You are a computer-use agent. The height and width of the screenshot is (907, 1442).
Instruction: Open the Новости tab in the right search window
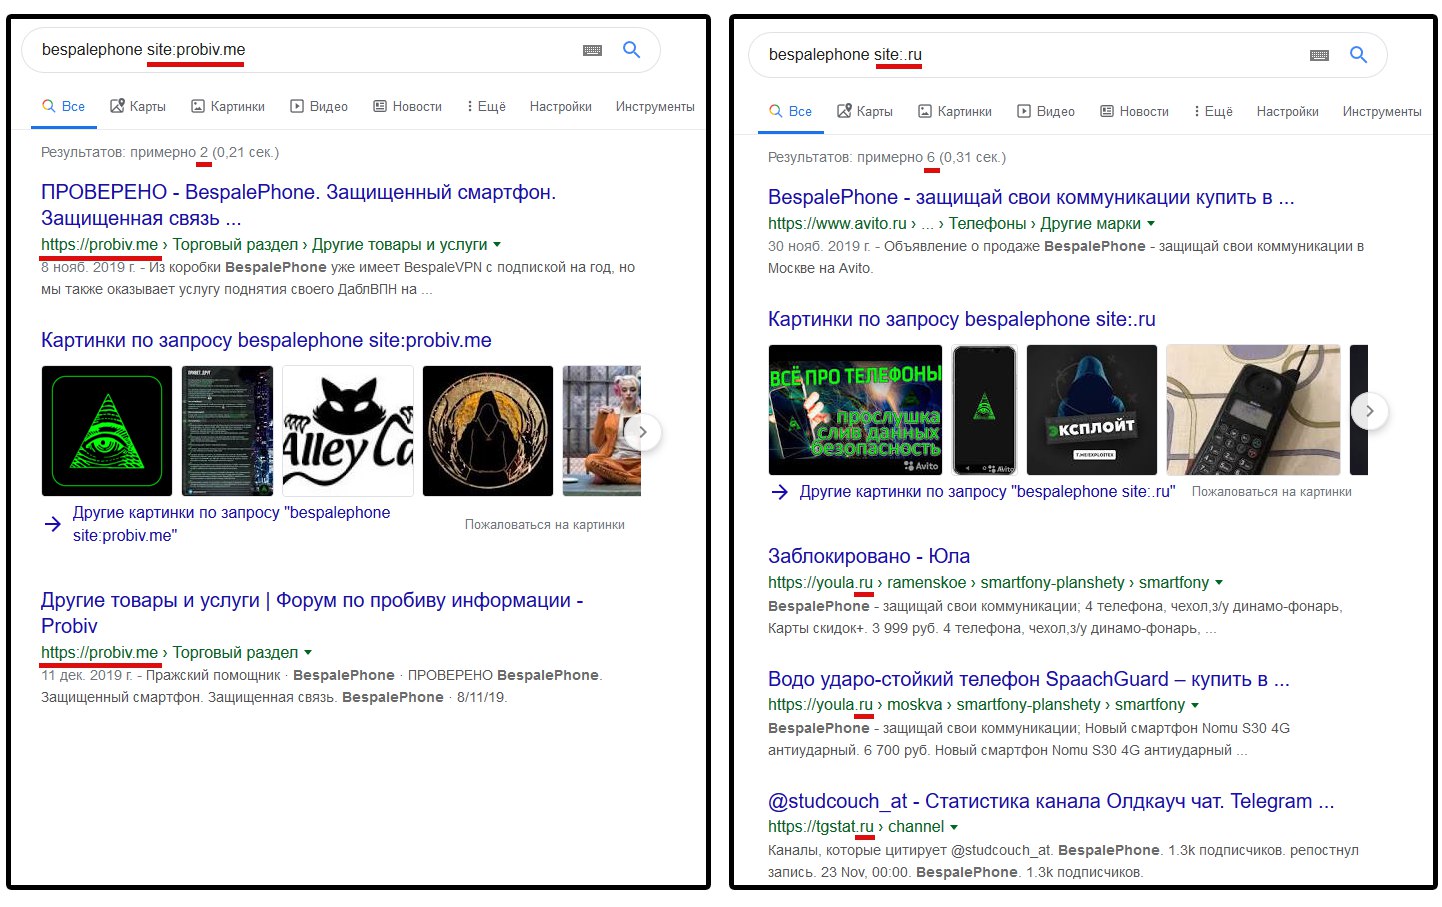click(1134, 111)
